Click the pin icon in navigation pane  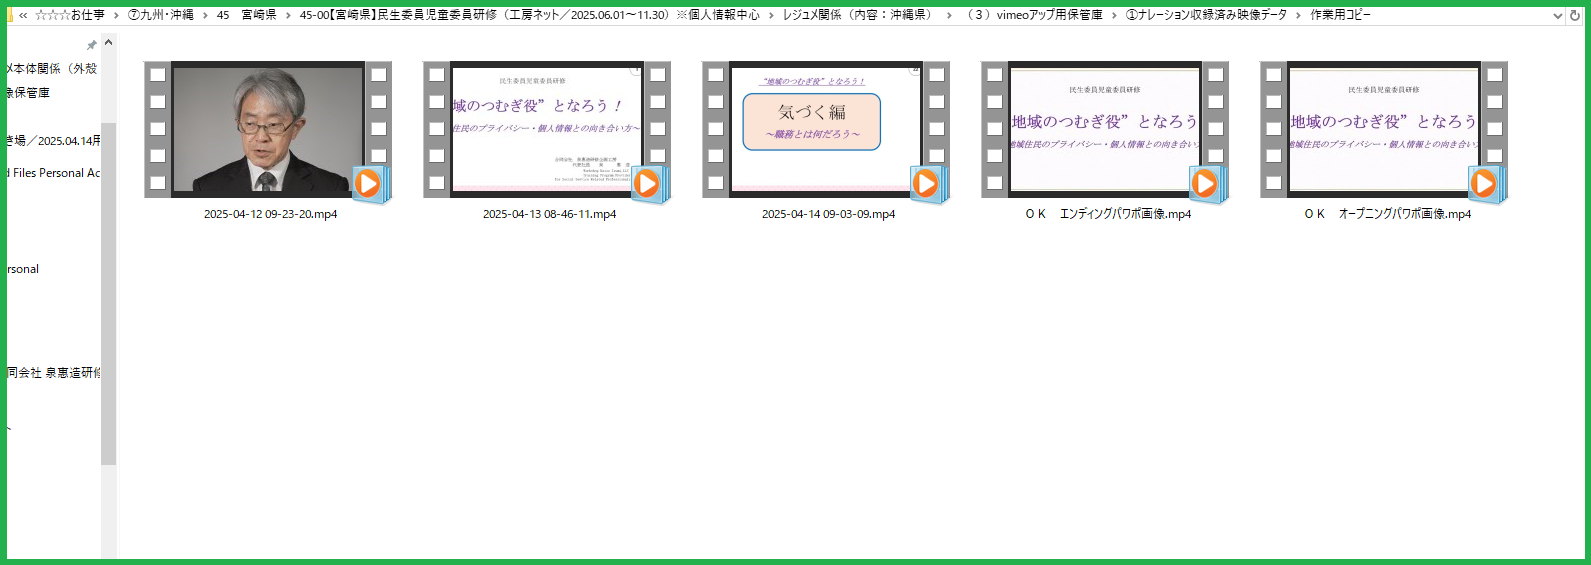click(x=92, y=45)
